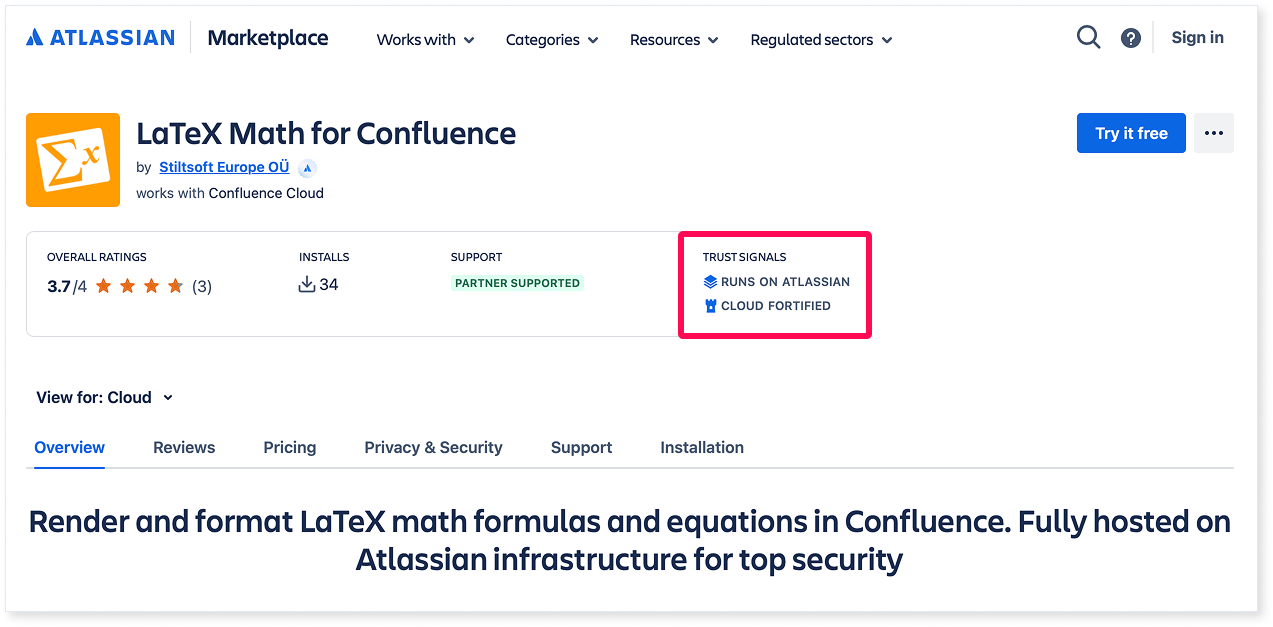Click the help question mark icon
The image size is (1273, 627).
1130,38
